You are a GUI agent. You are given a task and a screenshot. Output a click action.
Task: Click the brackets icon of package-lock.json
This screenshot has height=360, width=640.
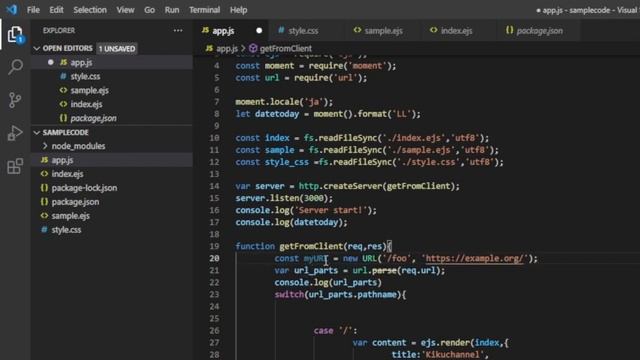coord(44,188)
